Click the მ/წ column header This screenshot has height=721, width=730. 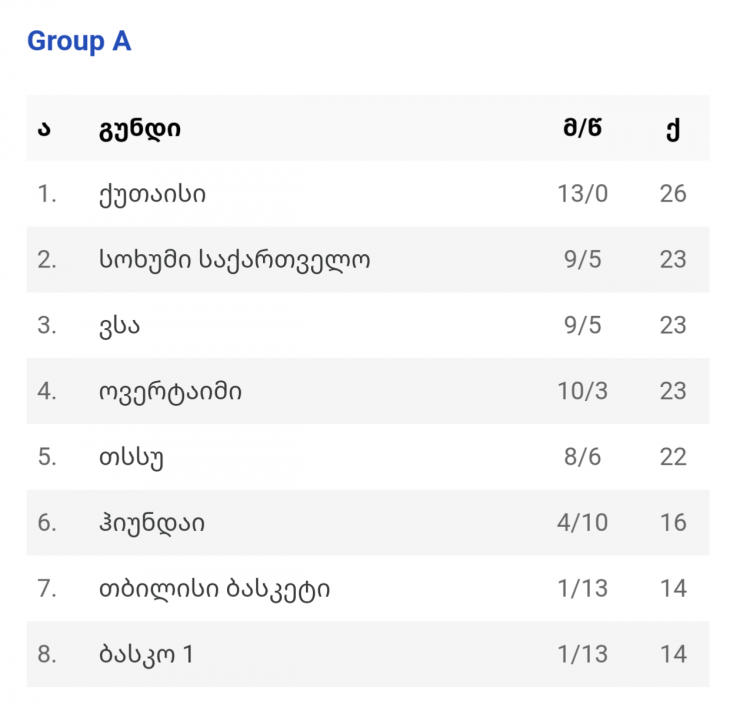click(x=582, y=128)
